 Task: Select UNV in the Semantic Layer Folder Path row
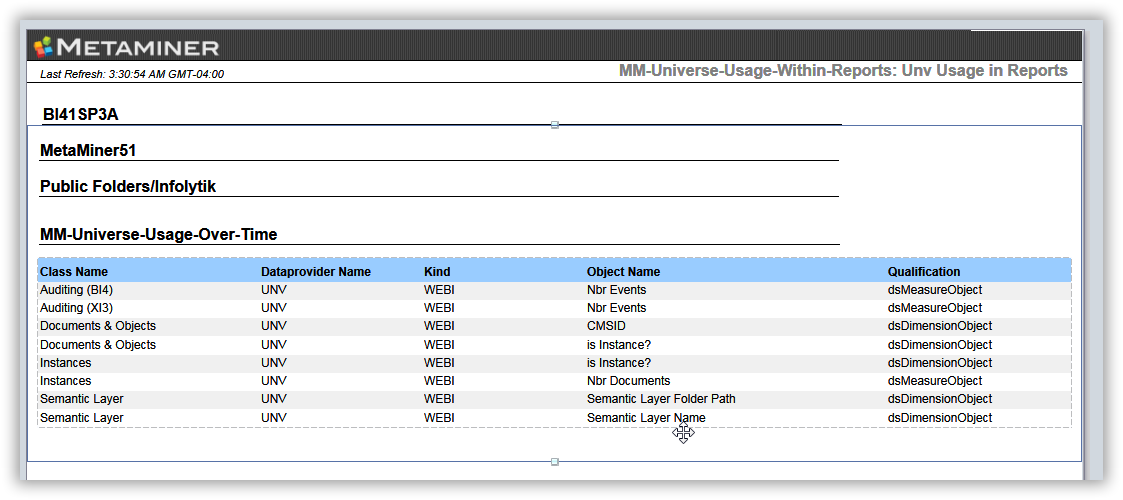274,399
